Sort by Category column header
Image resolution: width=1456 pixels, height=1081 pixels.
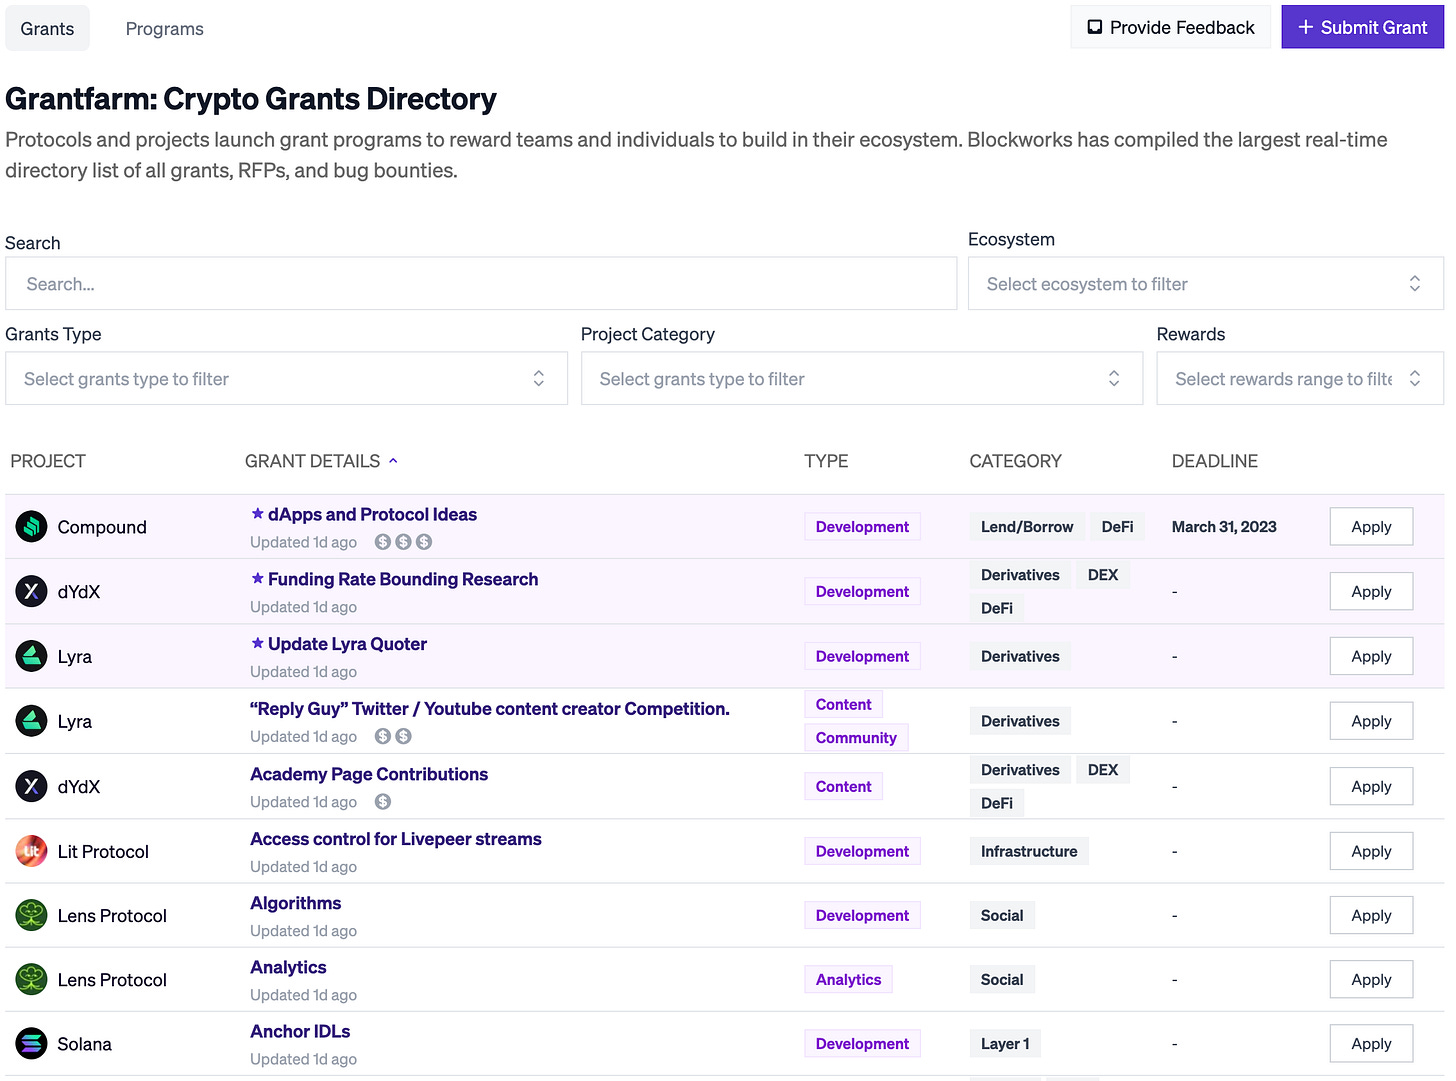point(1015,461)
